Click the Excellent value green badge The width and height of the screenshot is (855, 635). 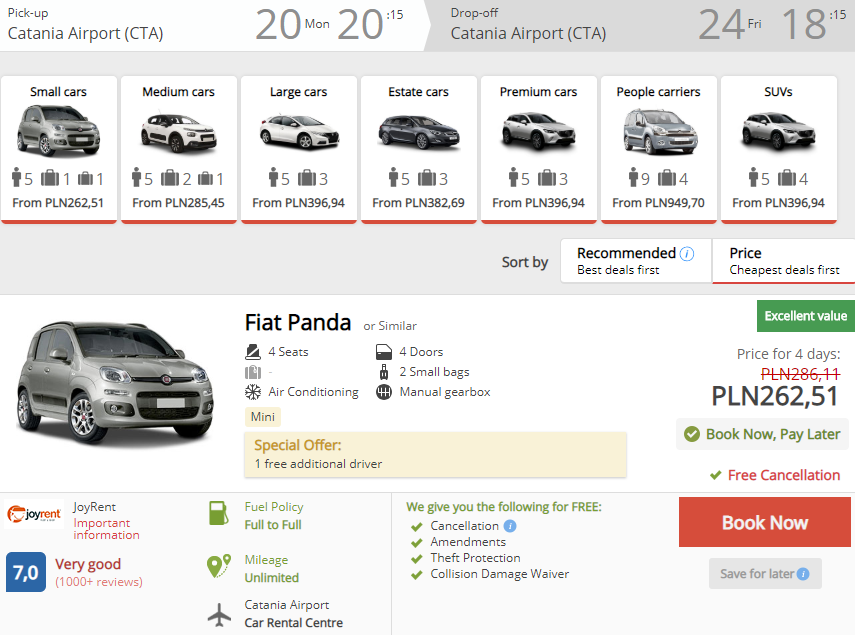click(x=805, y=316)
